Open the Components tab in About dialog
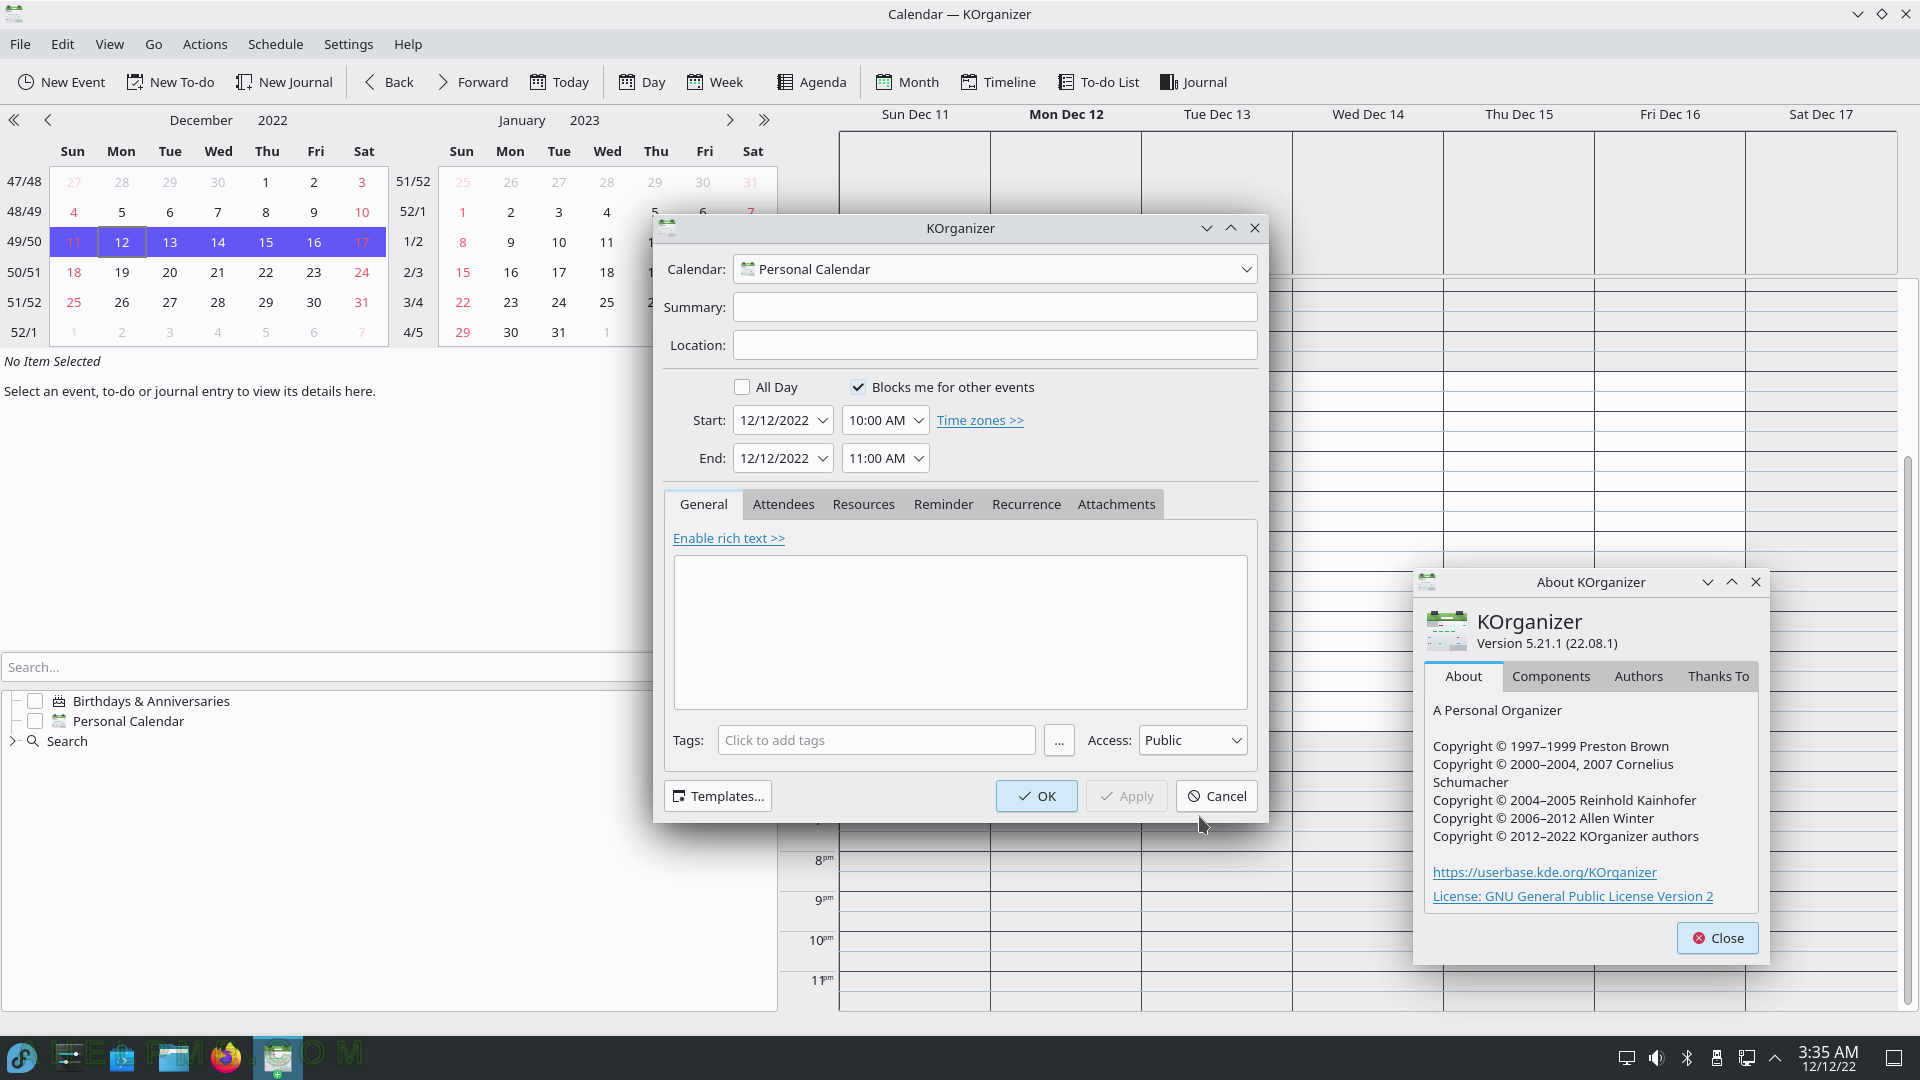This screenshot has width=1920, height=1080. click(1551, 676)
